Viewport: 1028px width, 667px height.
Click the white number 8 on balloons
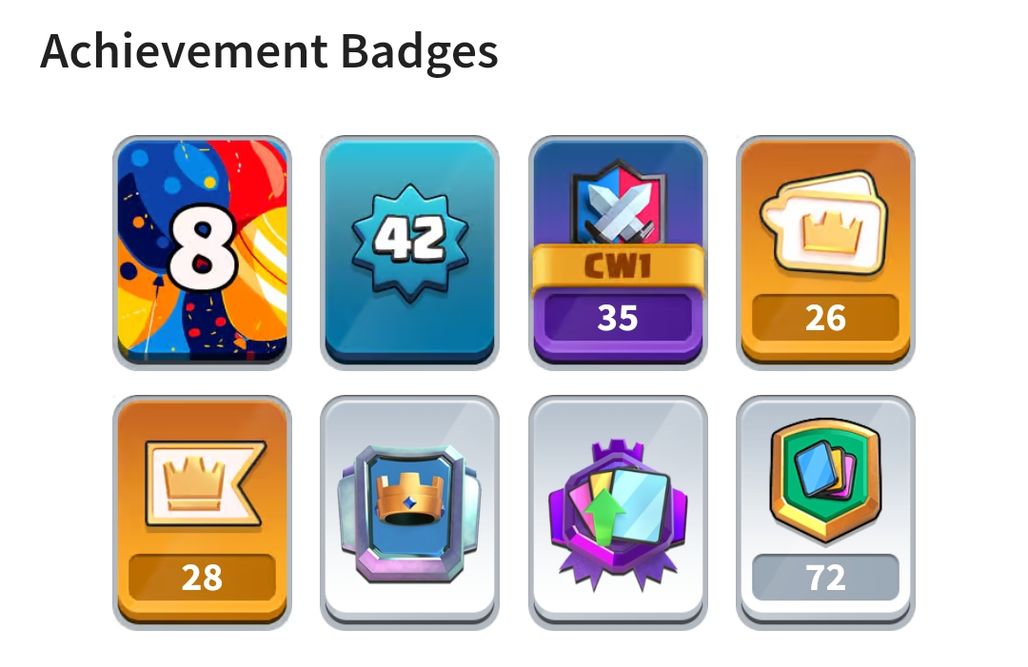[202, 247]
